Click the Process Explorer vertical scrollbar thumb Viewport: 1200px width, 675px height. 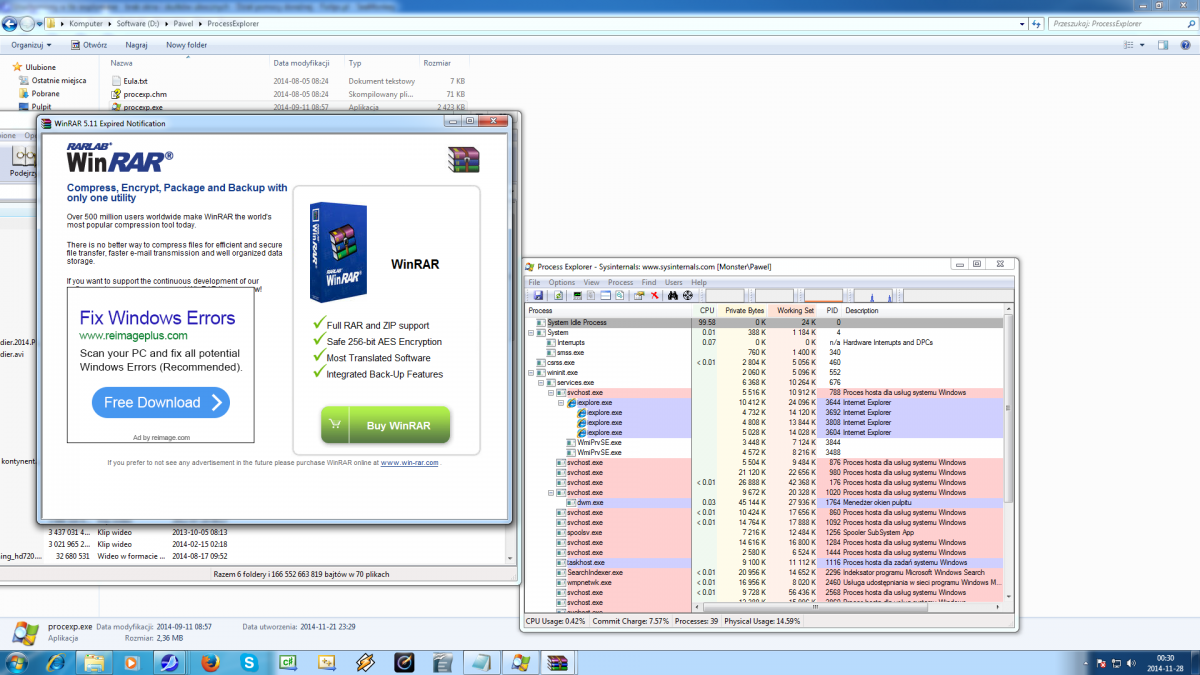[1008, 410]
